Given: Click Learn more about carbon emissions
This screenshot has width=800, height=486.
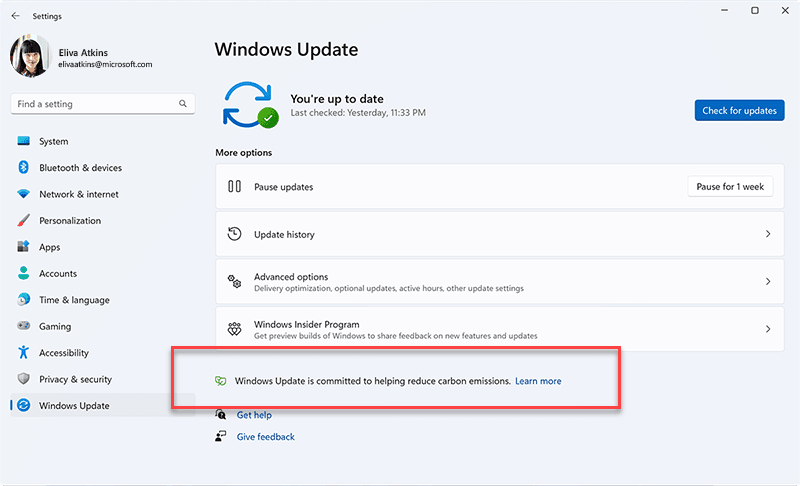Looking at the screenshot, I should click(x=538, y=381).
